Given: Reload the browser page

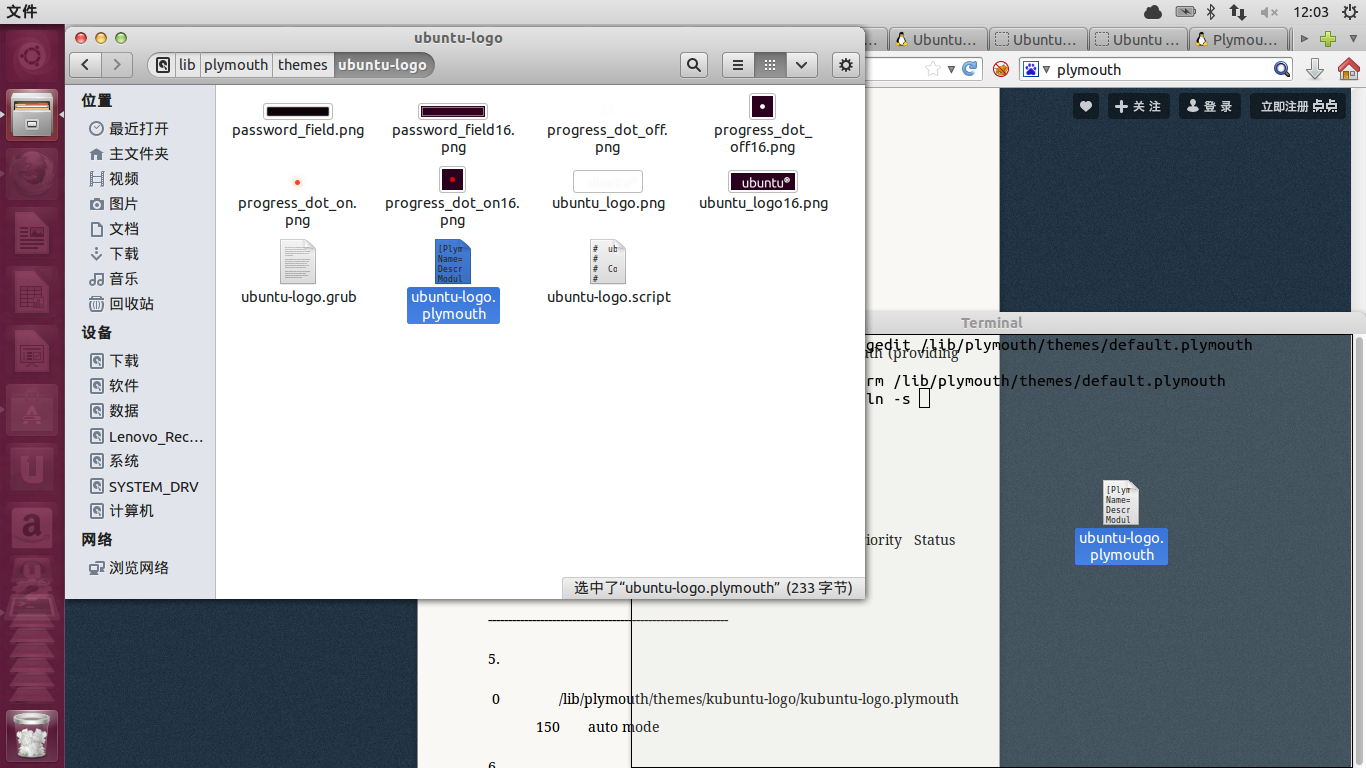Looking at the screenshot, I should (969, 69).
